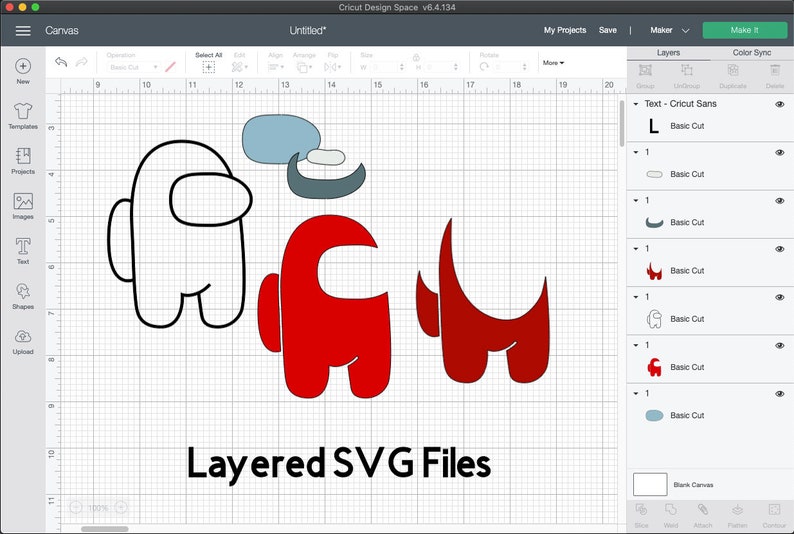
Task: Click the Align tool icon
Action: click(274, 67)
